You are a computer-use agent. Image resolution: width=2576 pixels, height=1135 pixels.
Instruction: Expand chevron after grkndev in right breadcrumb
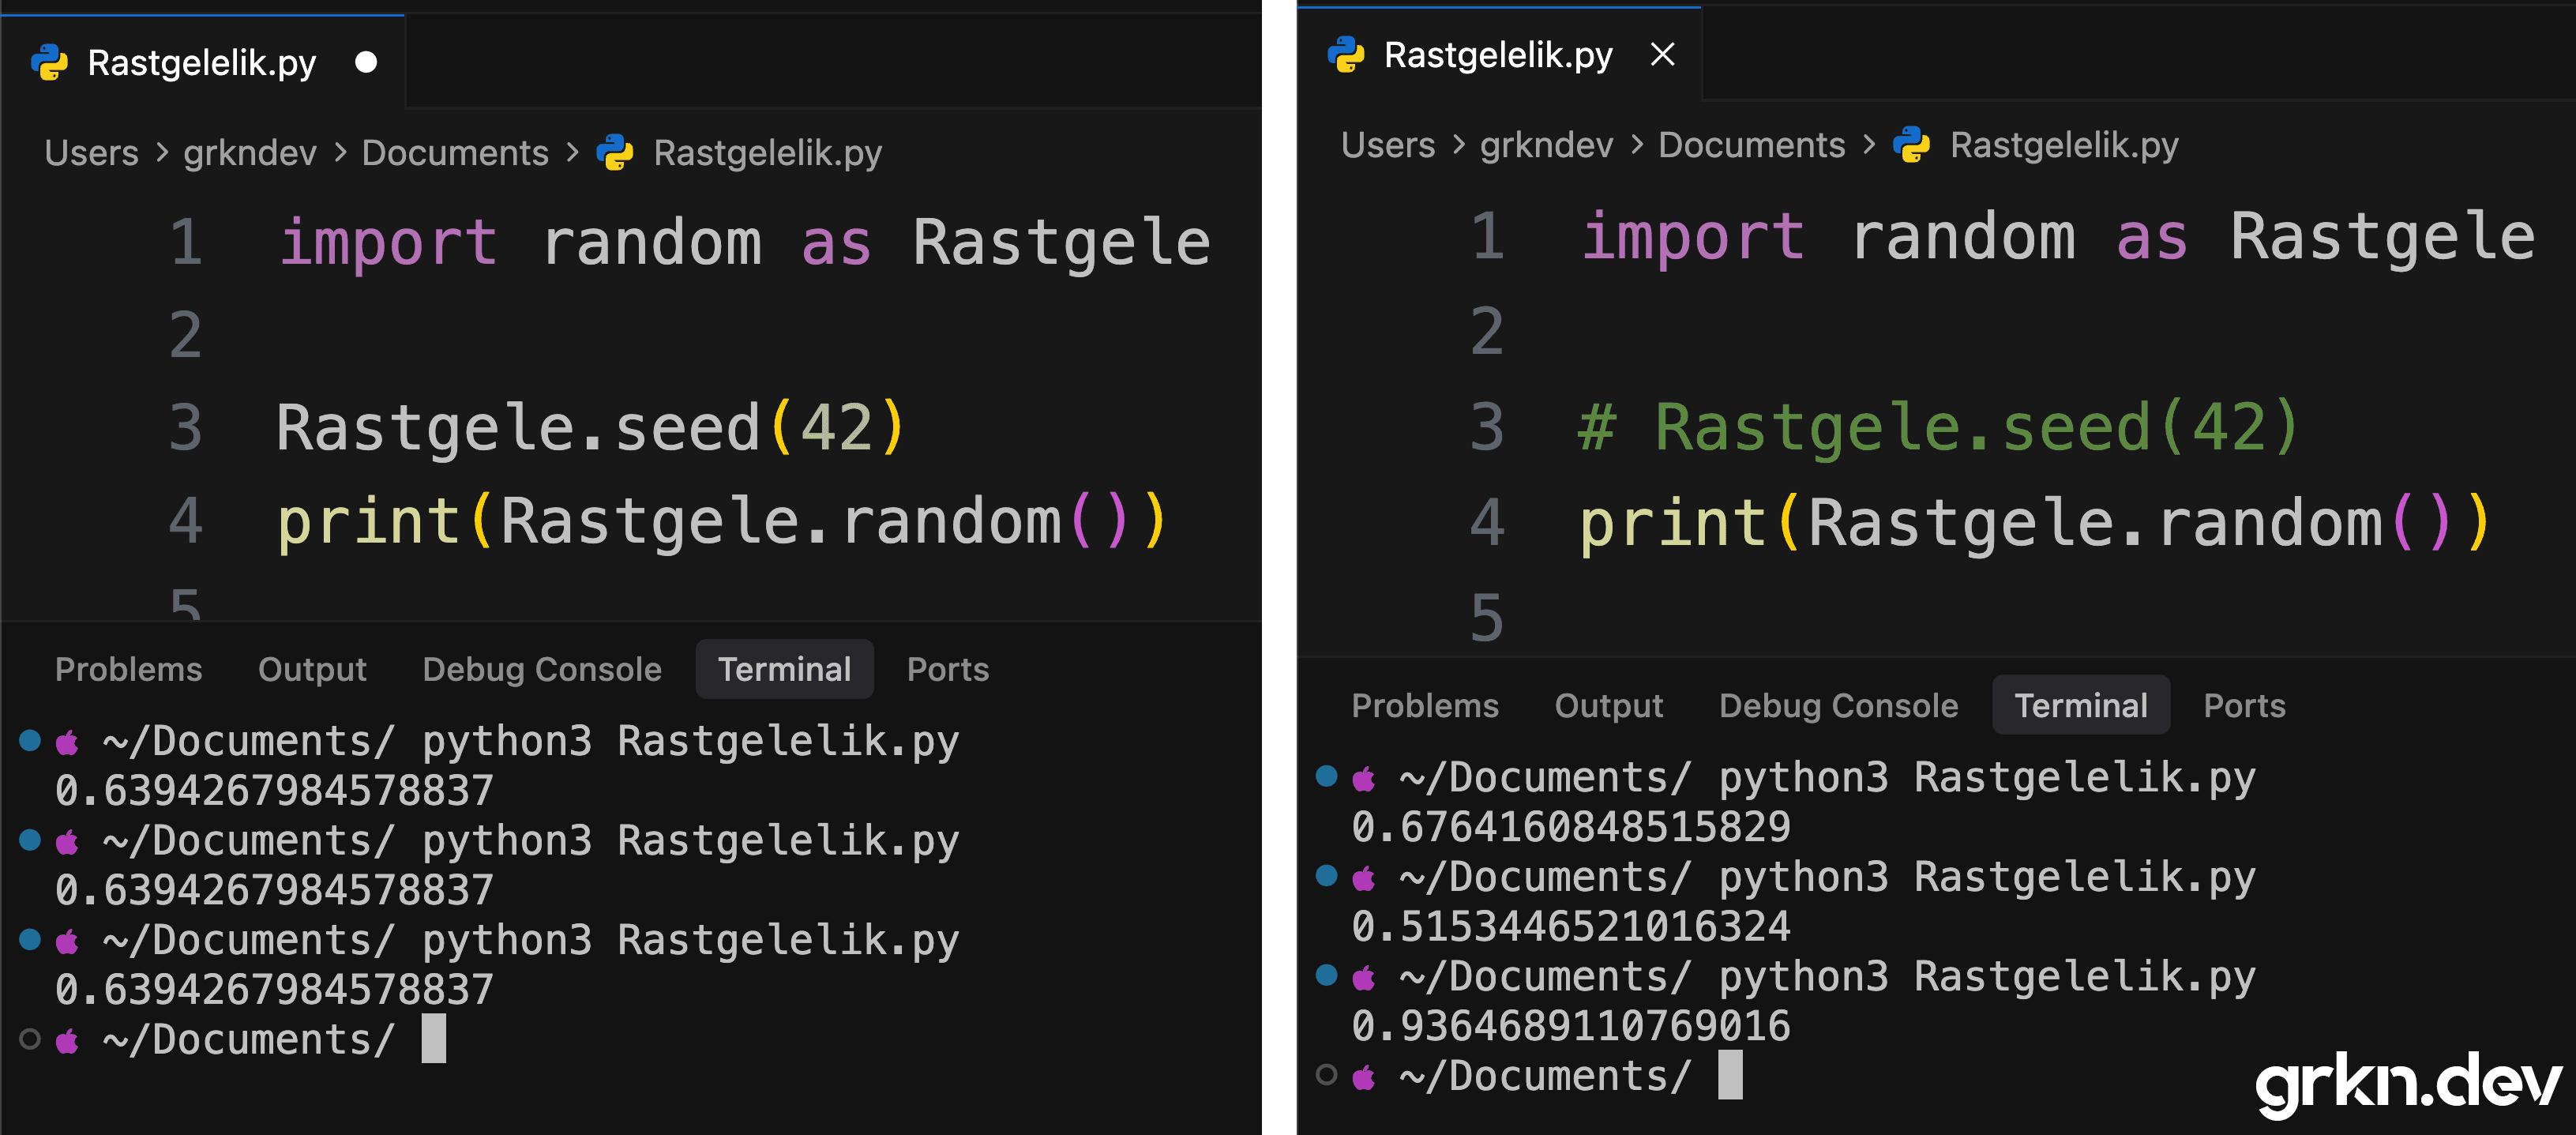1637,145
